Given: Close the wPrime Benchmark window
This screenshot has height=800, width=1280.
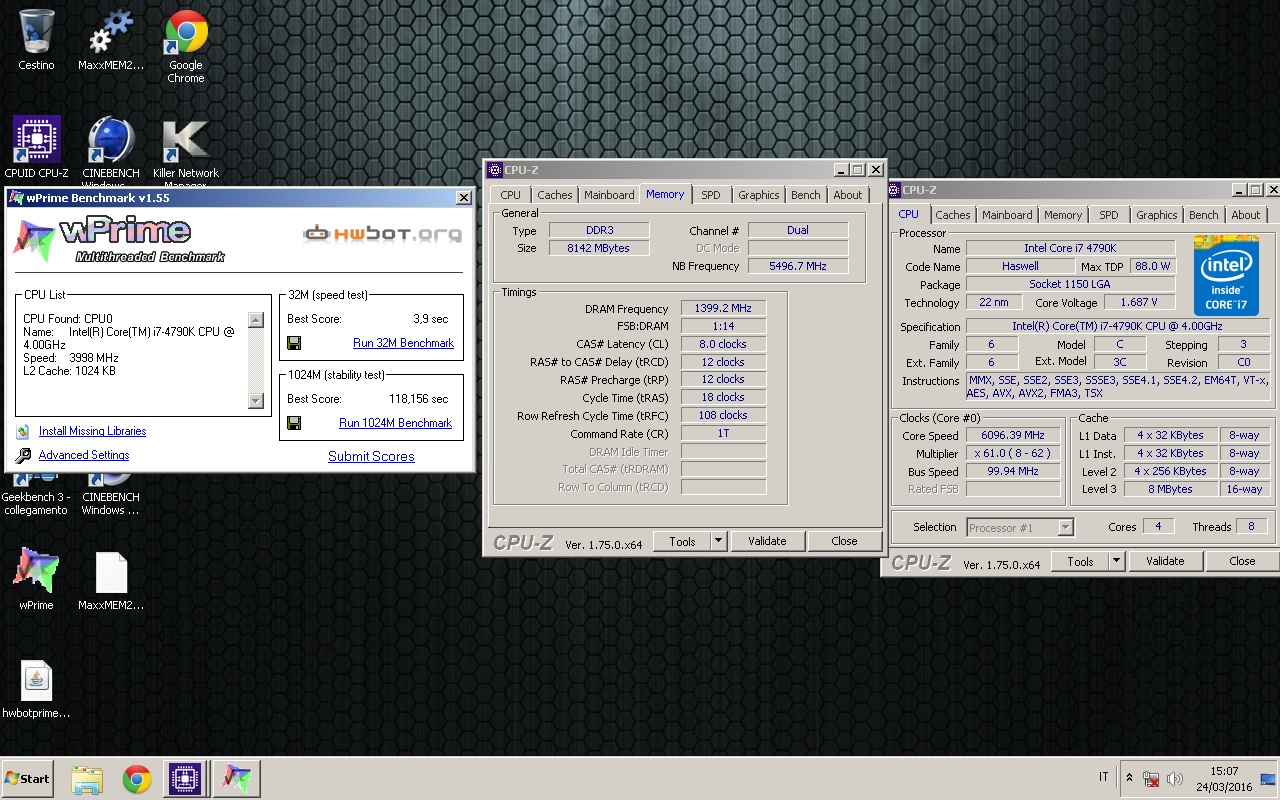Looking at the screenshot, I should click(x=464, y=198).
